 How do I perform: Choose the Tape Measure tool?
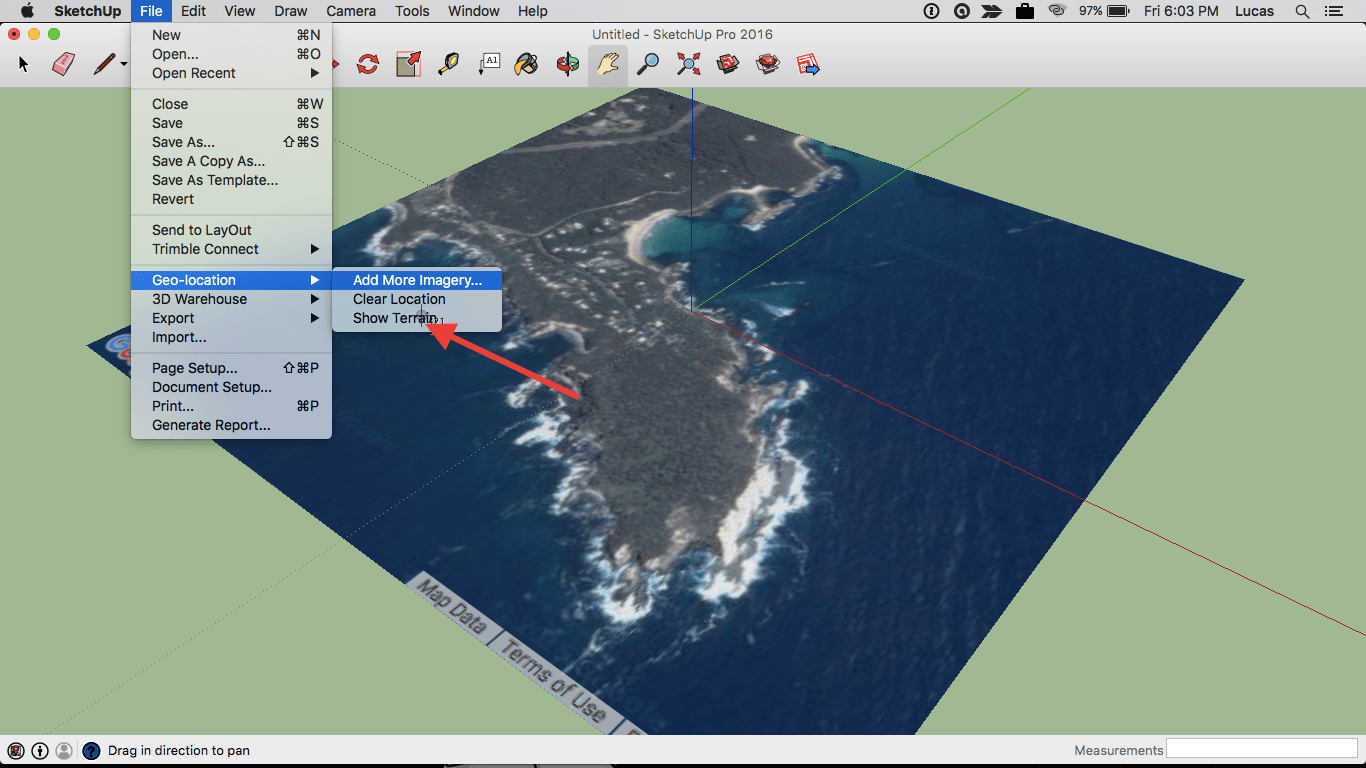449,65
